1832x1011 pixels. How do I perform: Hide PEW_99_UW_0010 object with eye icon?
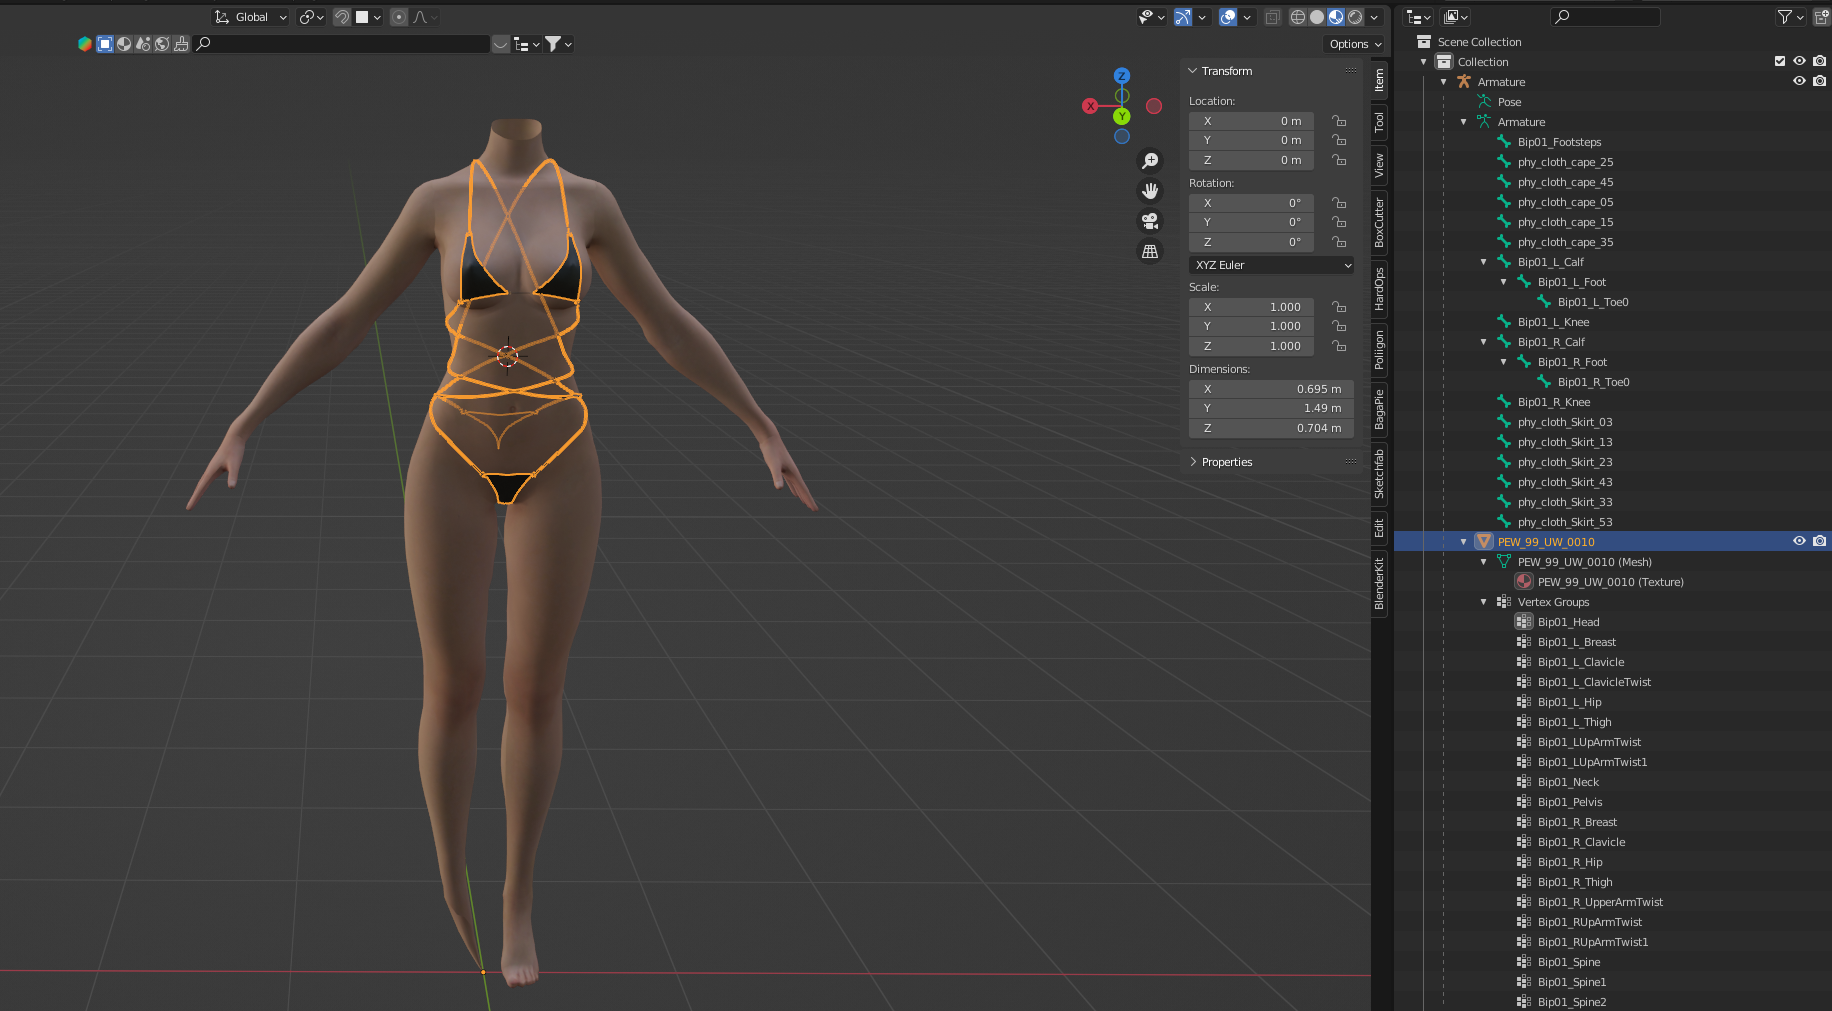pos(1799,541)
